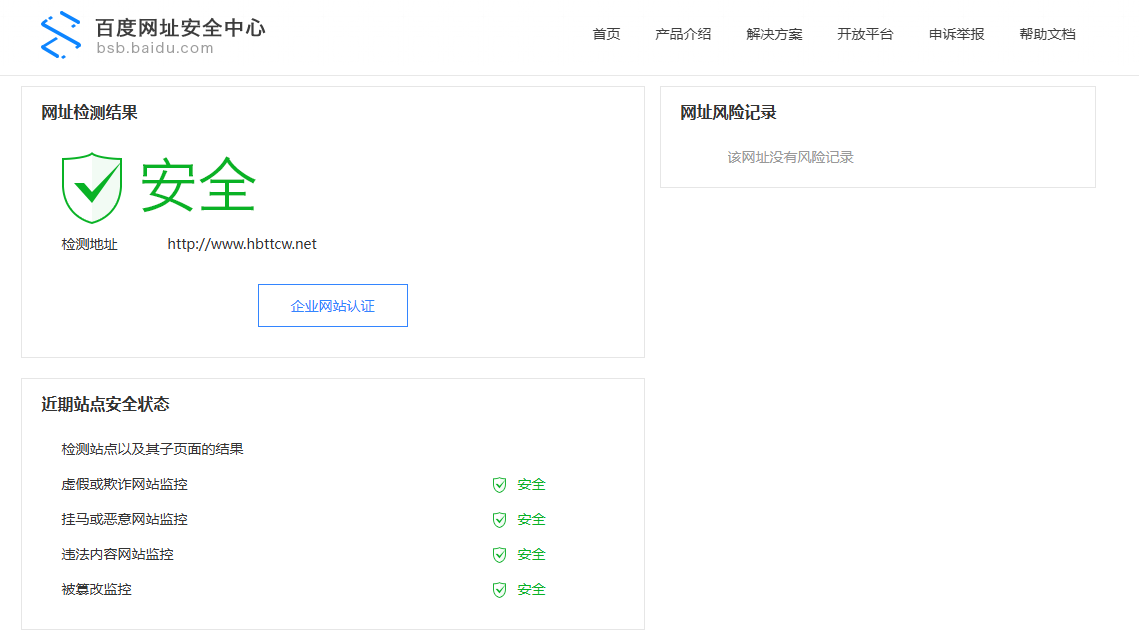Click the shield icon for 虚假或欺诈网站监控
The width and height of the screenshot is (1139, 636).
499,485
